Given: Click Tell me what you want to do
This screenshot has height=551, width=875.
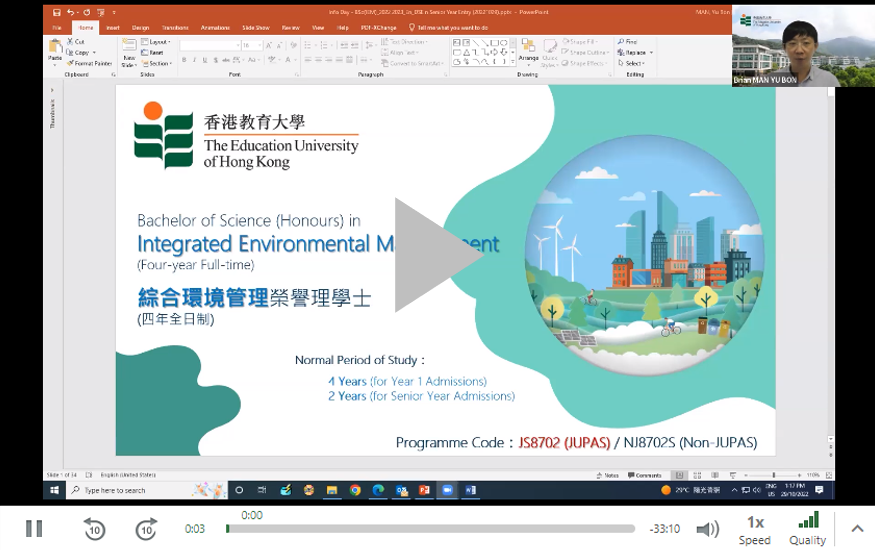Looking at the screenshot, I should point(449,27).
